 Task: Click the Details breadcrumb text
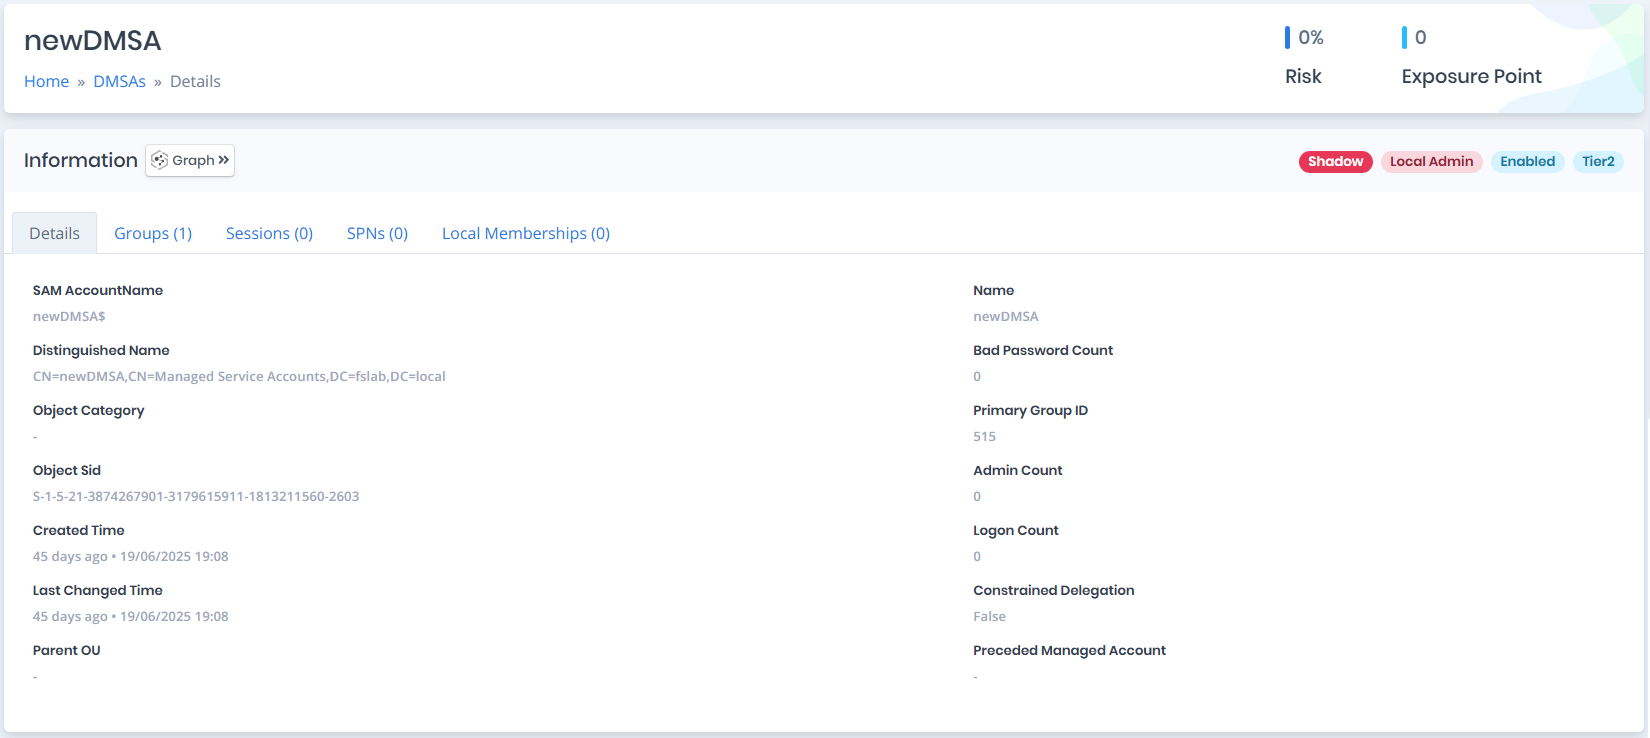click(195, 81)
